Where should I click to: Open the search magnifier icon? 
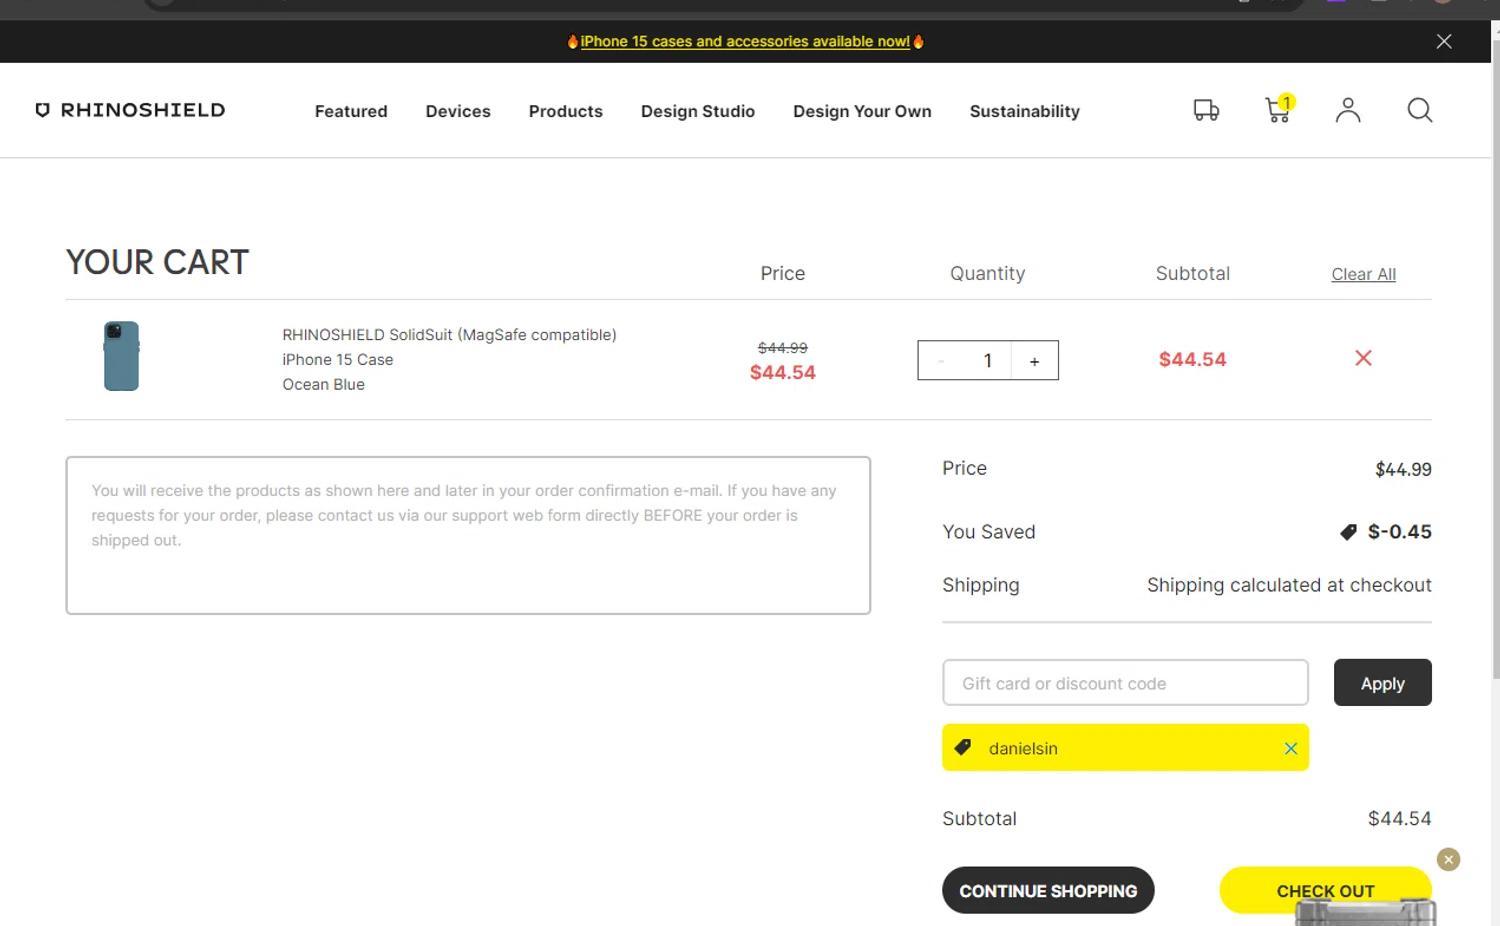pos(1419,110)
